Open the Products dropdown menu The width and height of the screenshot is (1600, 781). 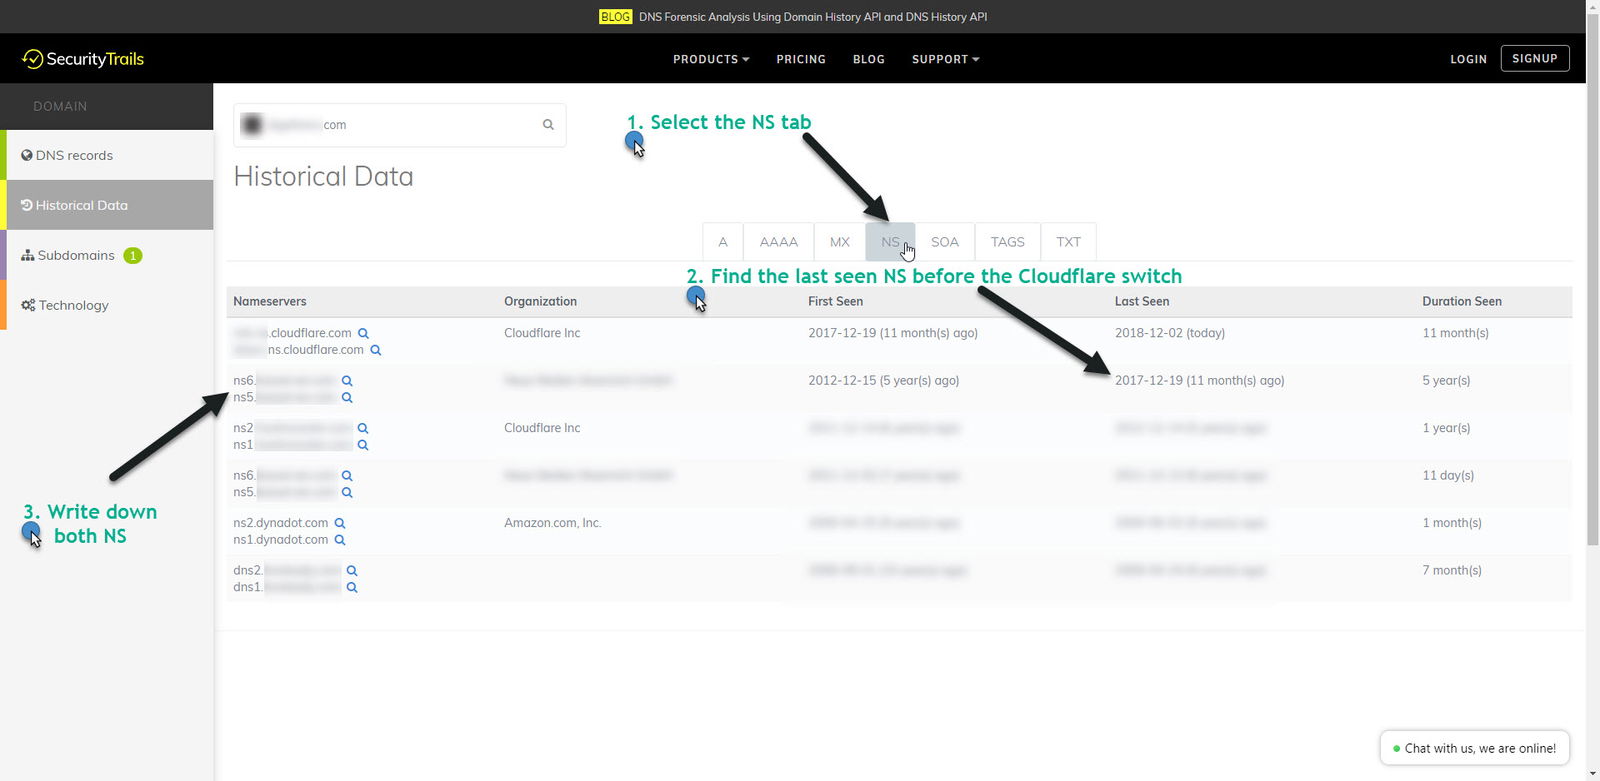point(711,59)
